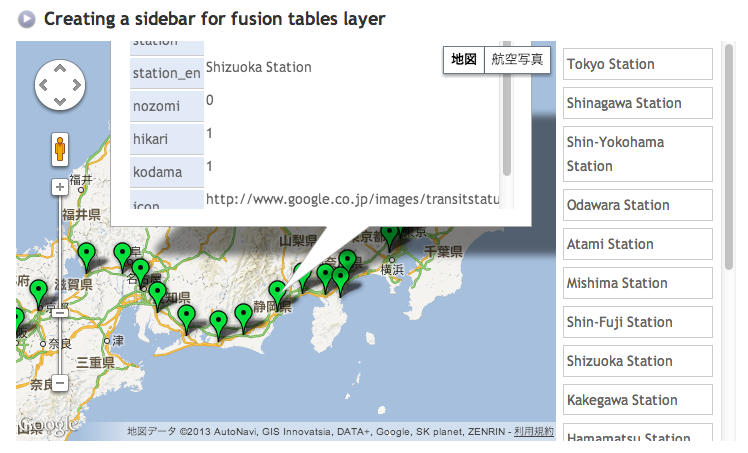Image resolution: width=748 pixels, height=453 pixels.
Task: Click the green marker beside the 愛知県 label
Action: coord(157,295)
